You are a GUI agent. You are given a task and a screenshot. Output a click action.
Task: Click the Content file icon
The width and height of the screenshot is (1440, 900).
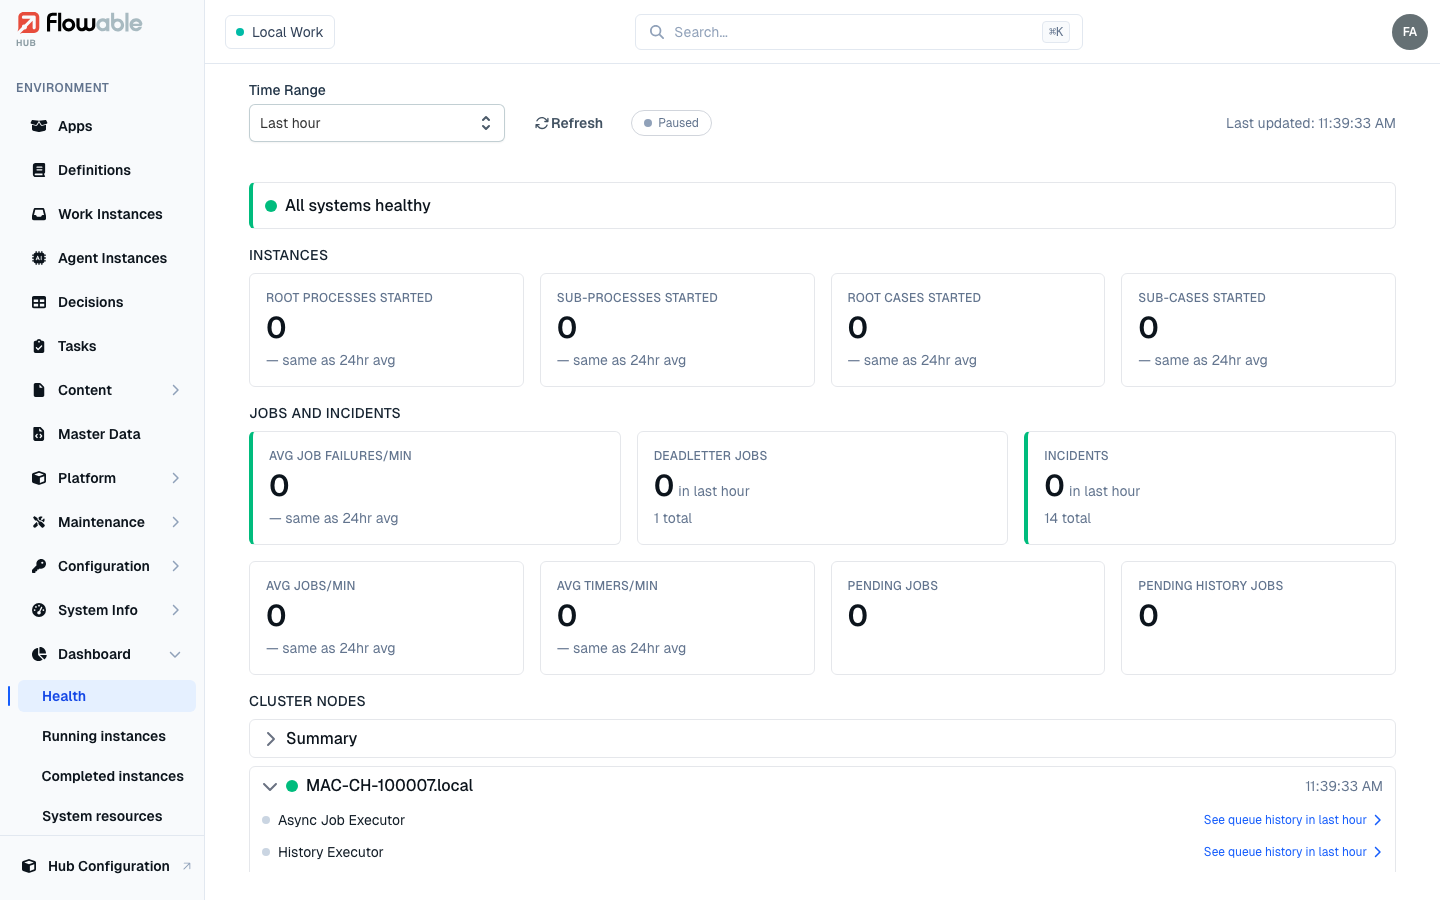[39, 390]
